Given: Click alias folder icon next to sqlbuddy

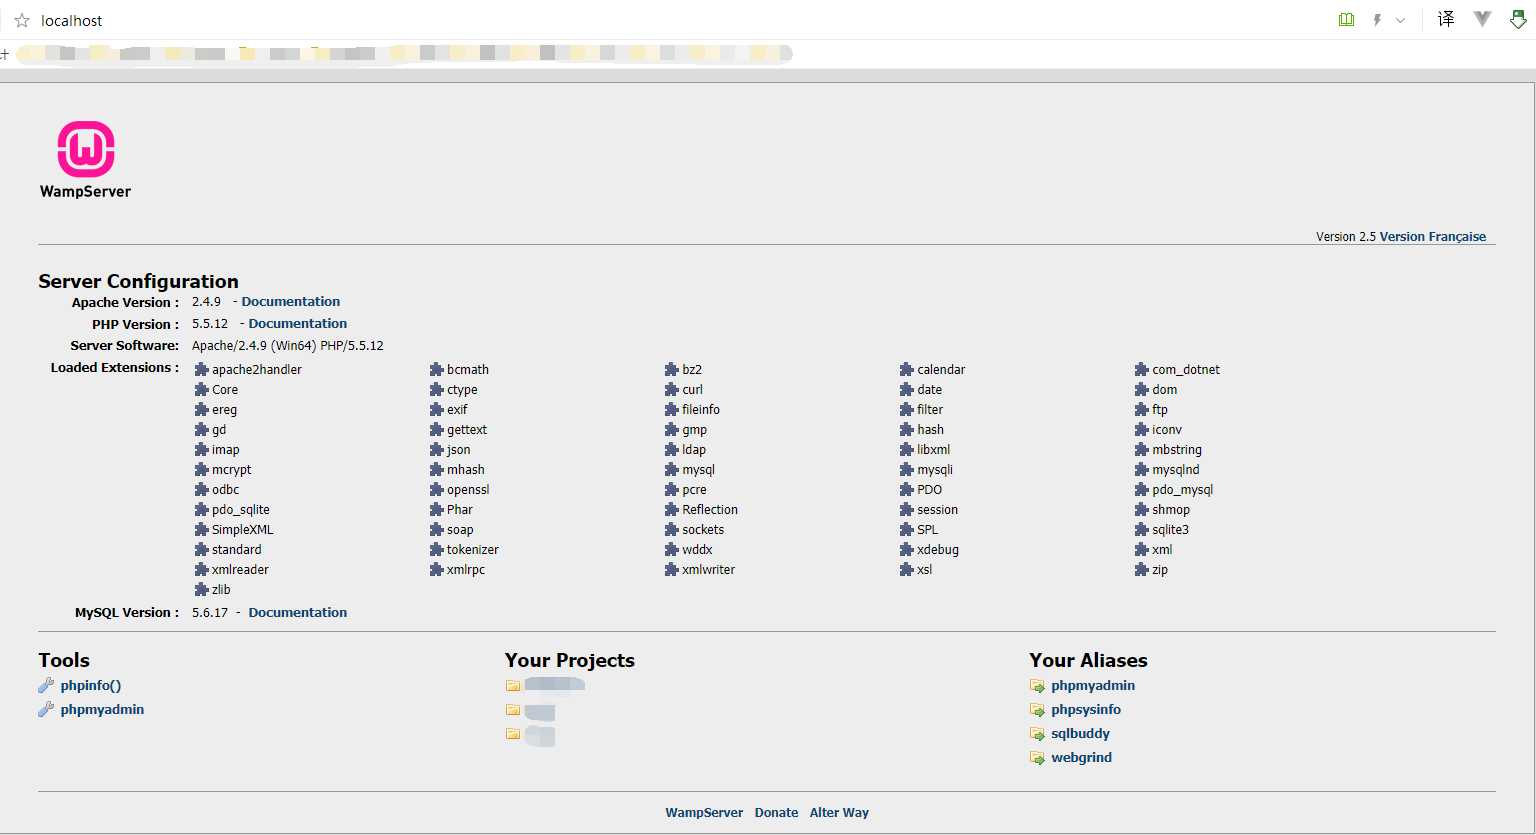Looking at the screenshot, I should [1037, 734].
